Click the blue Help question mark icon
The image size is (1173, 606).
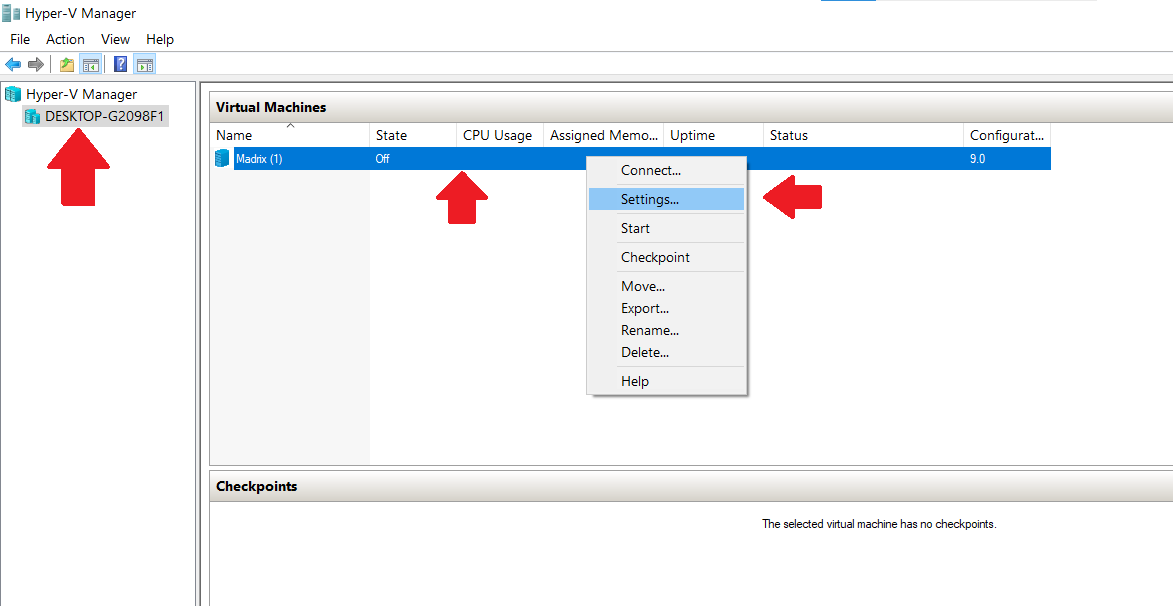(120, 64)
